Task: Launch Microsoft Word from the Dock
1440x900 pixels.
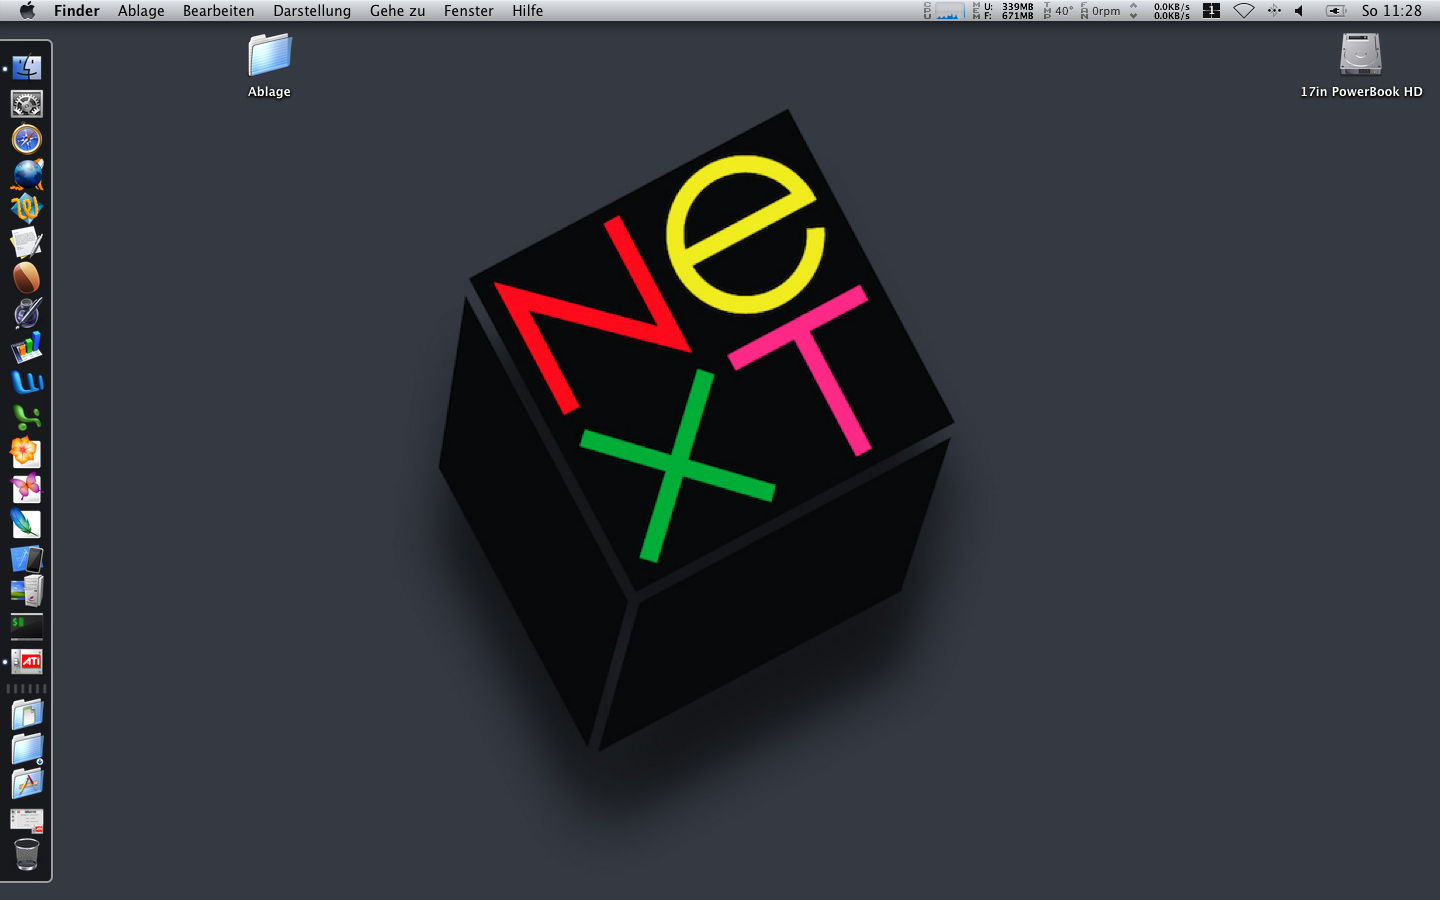Action: tap(27, 382)
